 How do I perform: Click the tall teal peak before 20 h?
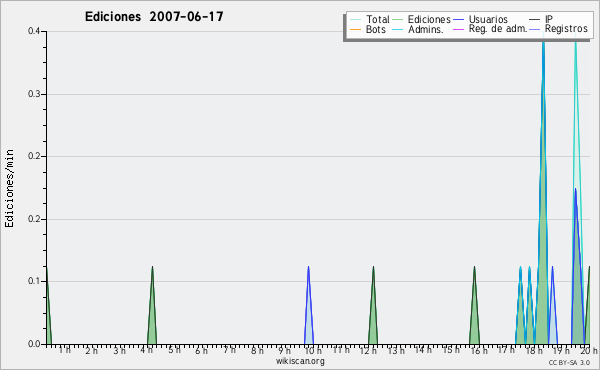pos(576,115)
